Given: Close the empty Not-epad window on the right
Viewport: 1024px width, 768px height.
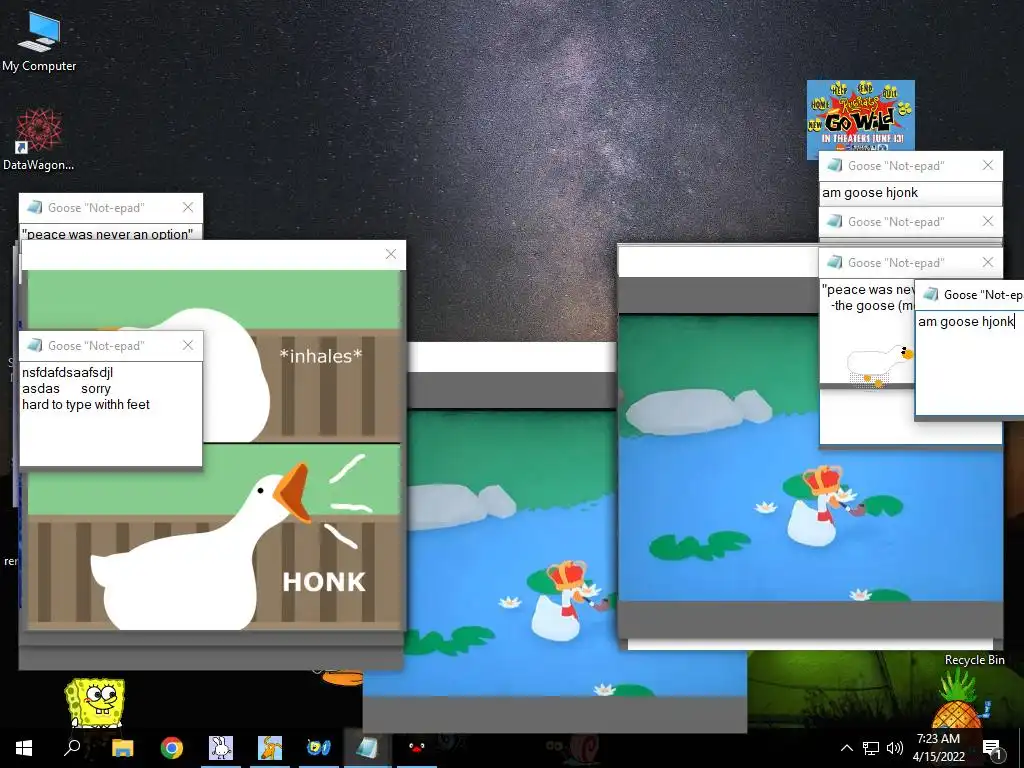Looking at the screenshot, I should click(x=988, y=221).
